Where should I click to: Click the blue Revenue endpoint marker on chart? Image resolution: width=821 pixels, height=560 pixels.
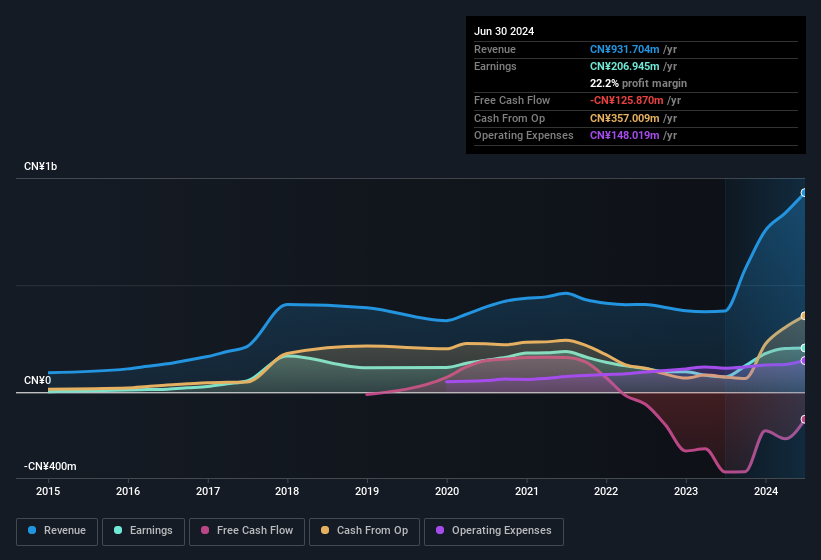[804, 193]
